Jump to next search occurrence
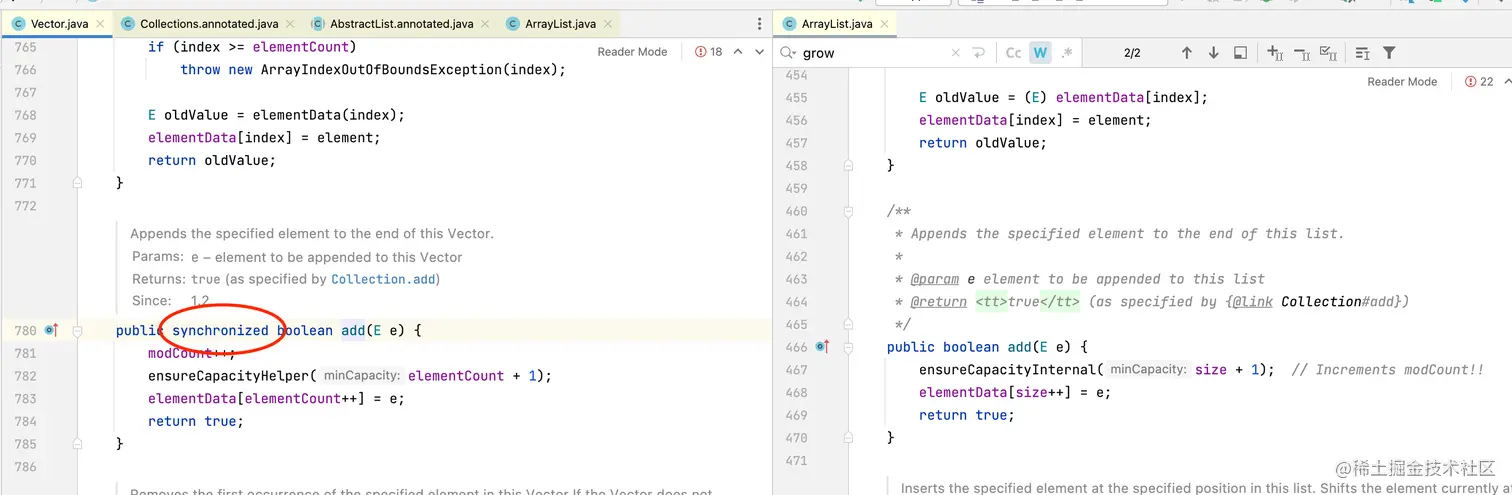 tap(1213, 53)
